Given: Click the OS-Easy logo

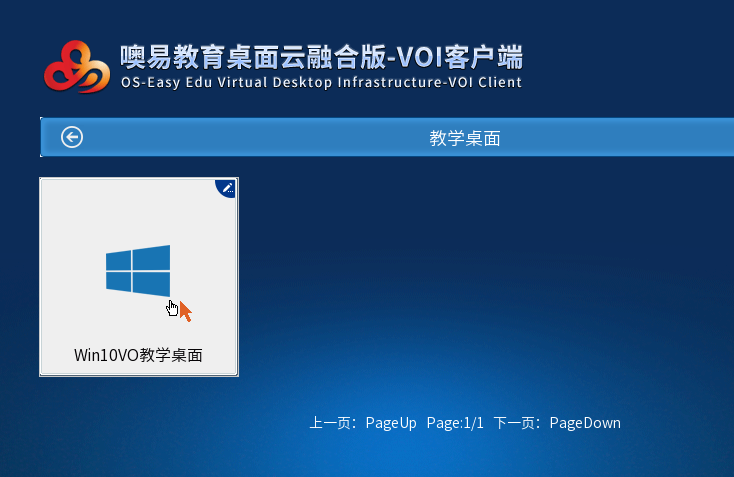Looking at the screenshot, I should [x=75, y=66].
